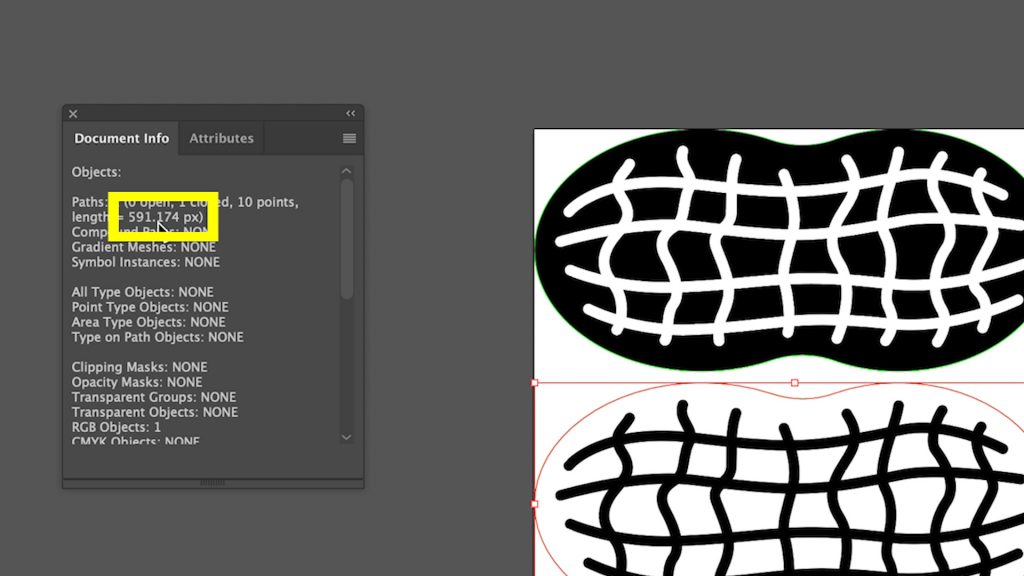Click the "RGB Objects: 1" line

(116, 427)
